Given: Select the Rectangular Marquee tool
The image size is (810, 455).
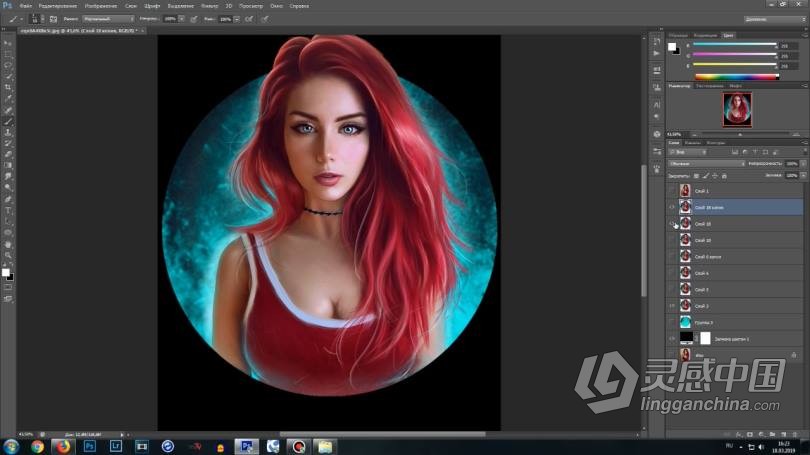Looking at the screenshot, I should (x=8, y=54).
